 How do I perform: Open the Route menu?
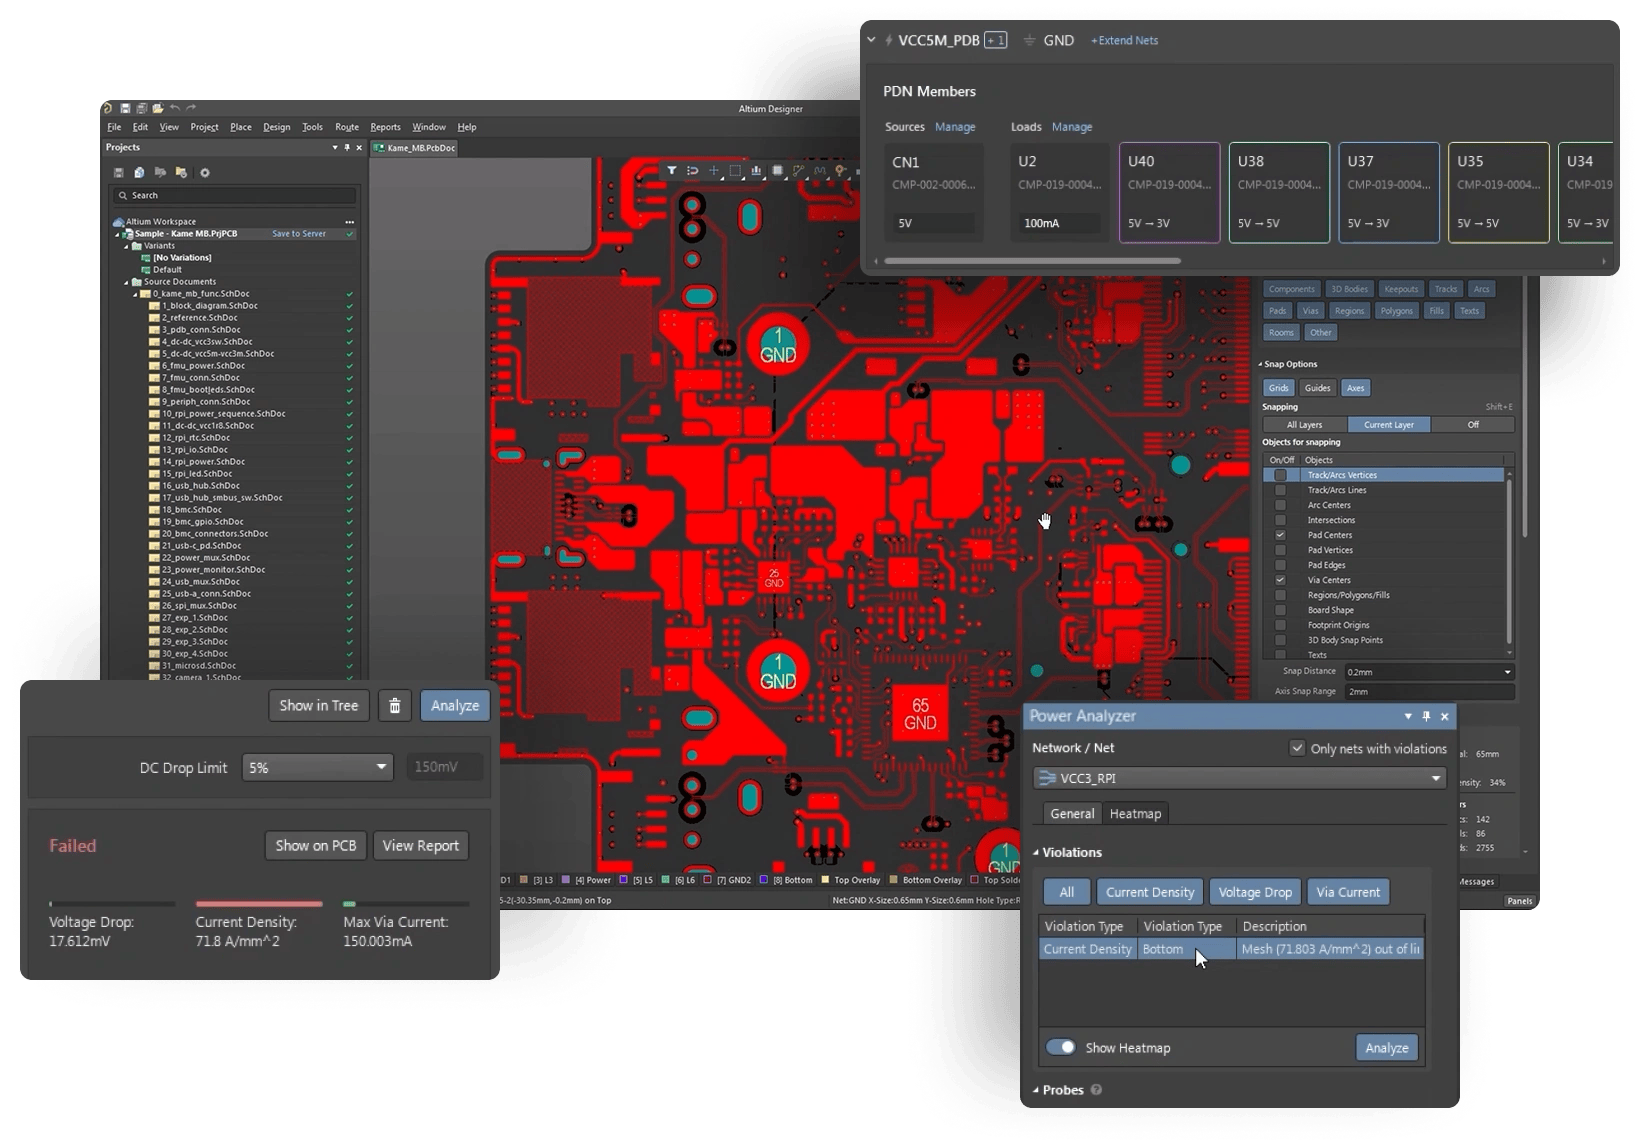coord(346,127)
